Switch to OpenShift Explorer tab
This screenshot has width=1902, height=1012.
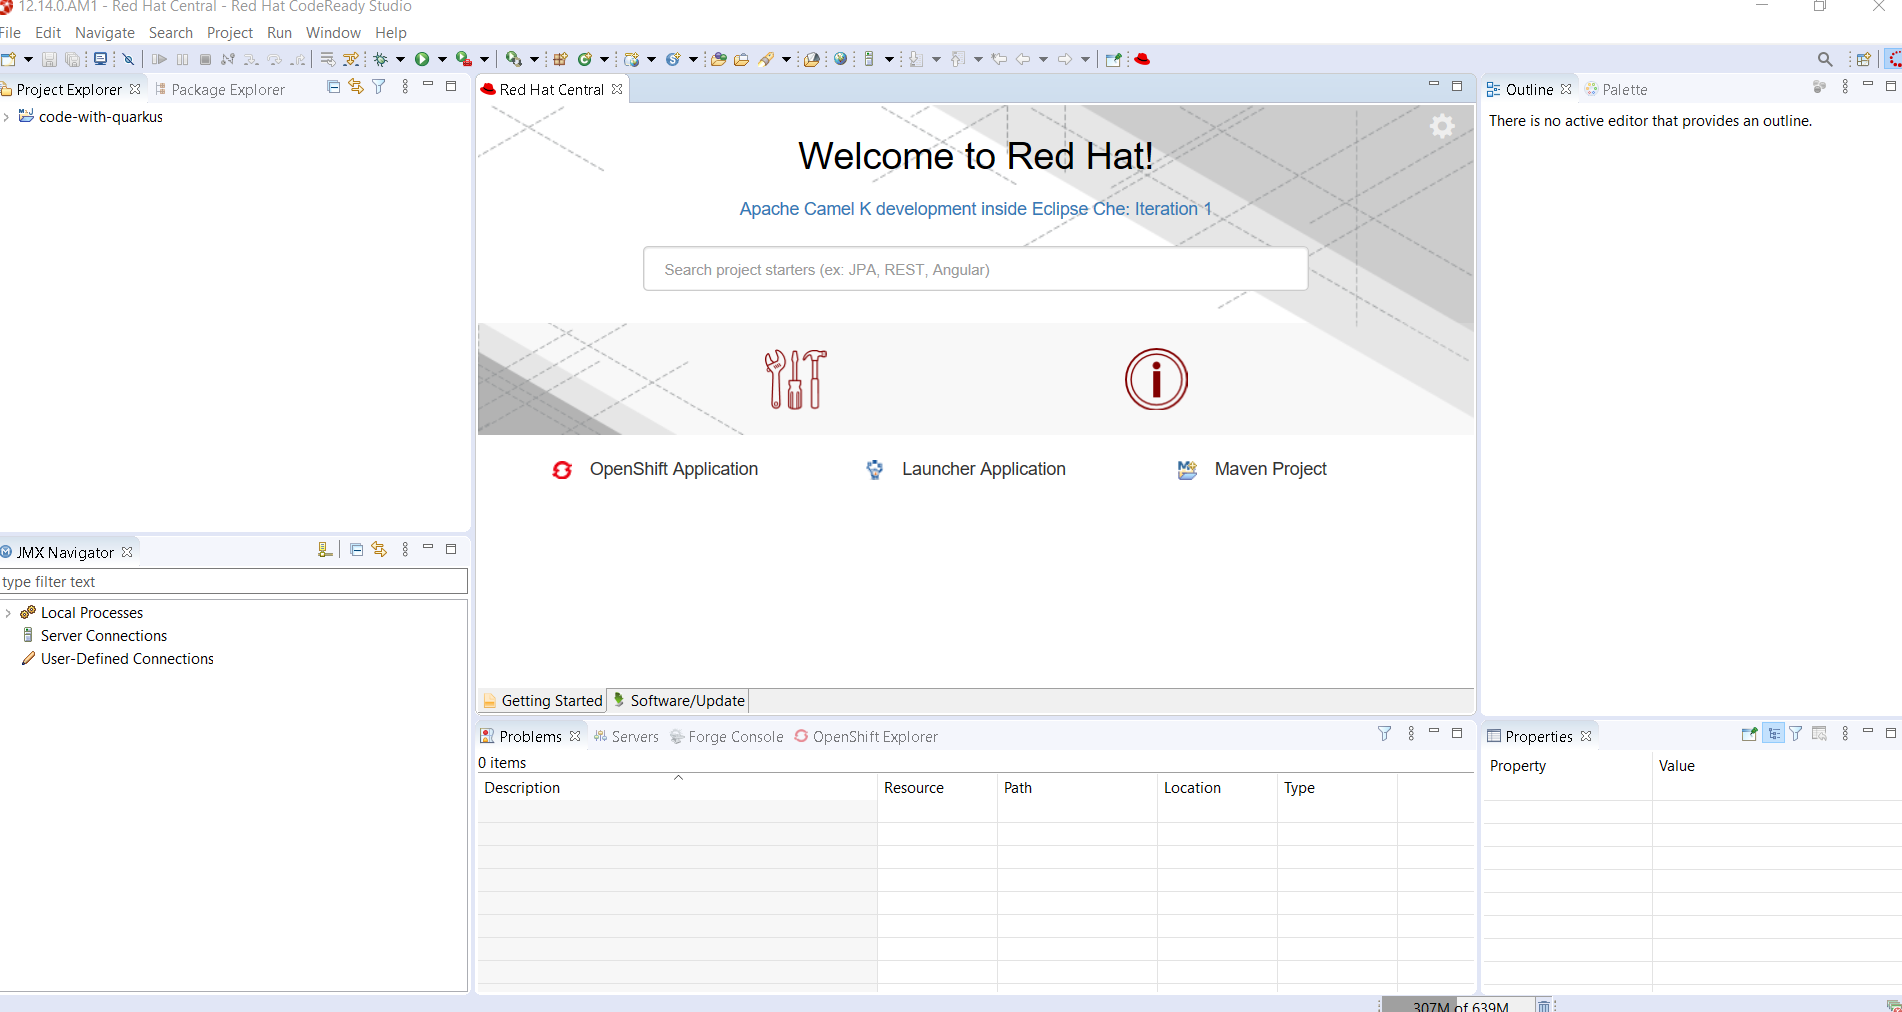(x=866, y=737)
